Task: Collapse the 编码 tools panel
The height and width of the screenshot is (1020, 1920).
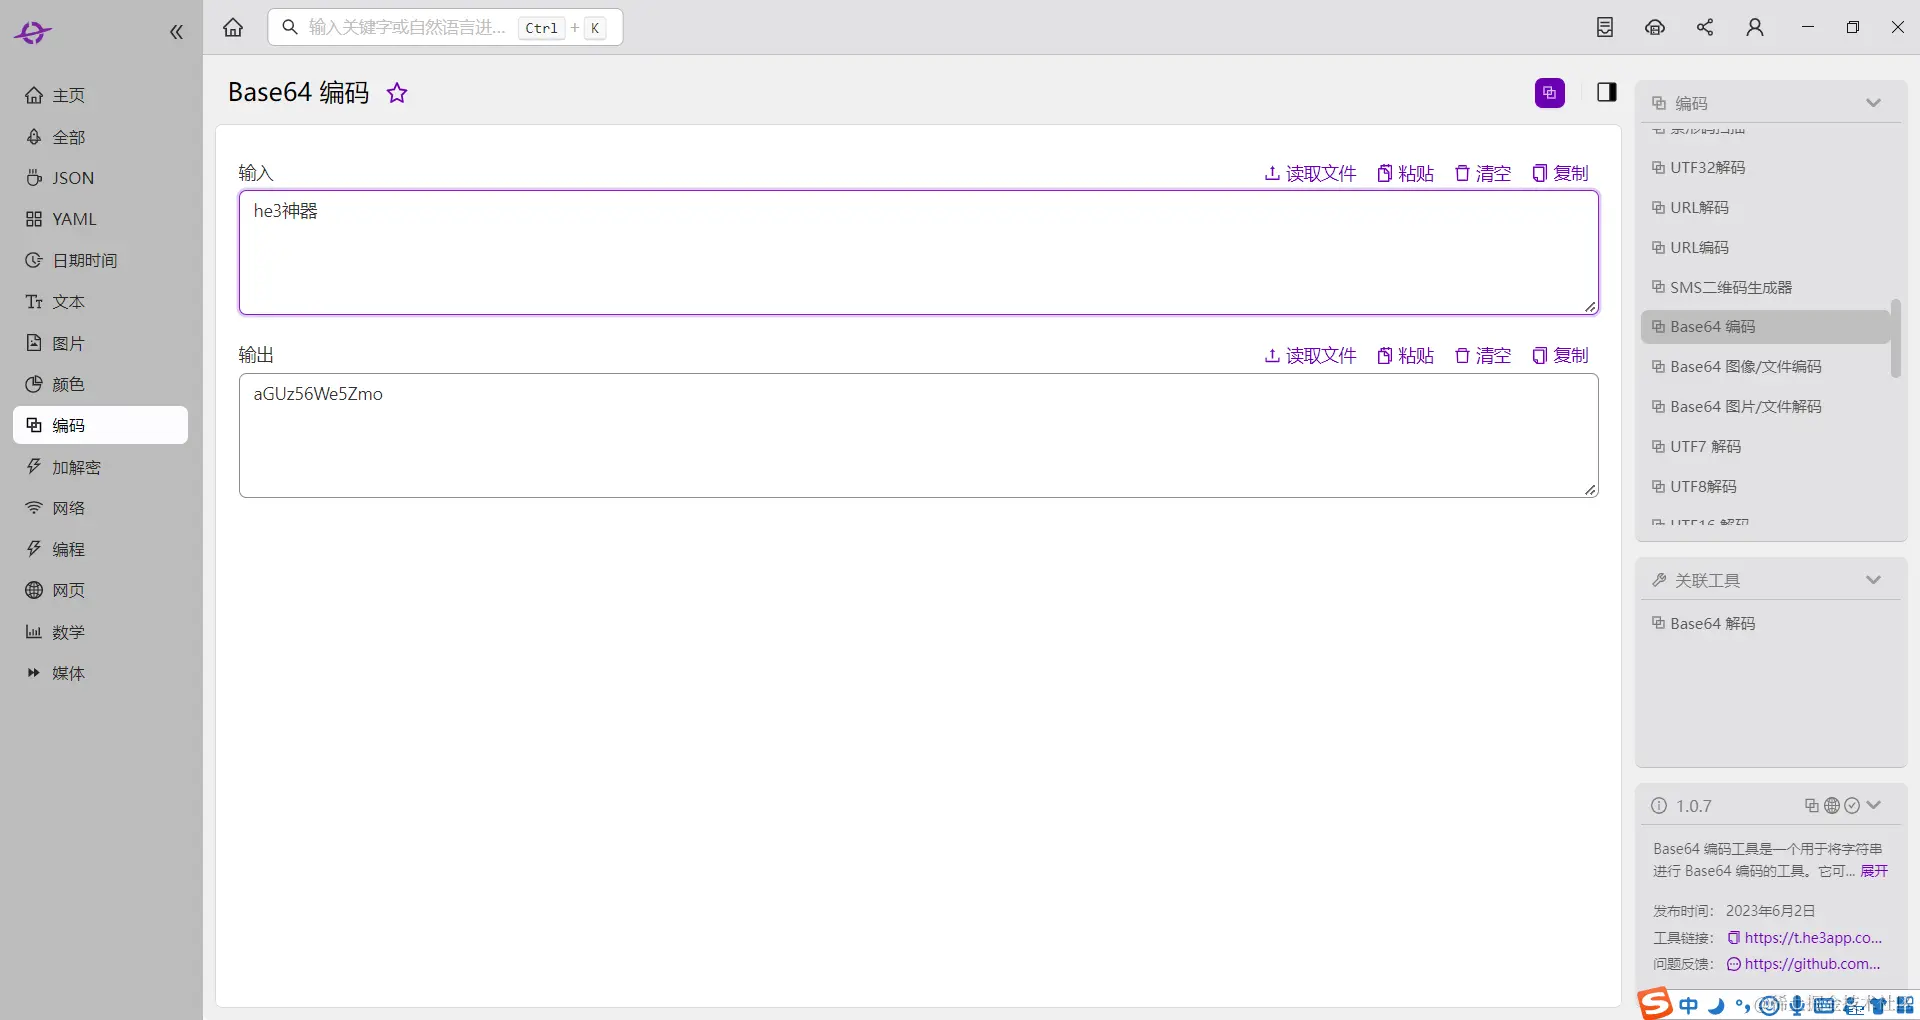Action: [x=1874, y=102]
